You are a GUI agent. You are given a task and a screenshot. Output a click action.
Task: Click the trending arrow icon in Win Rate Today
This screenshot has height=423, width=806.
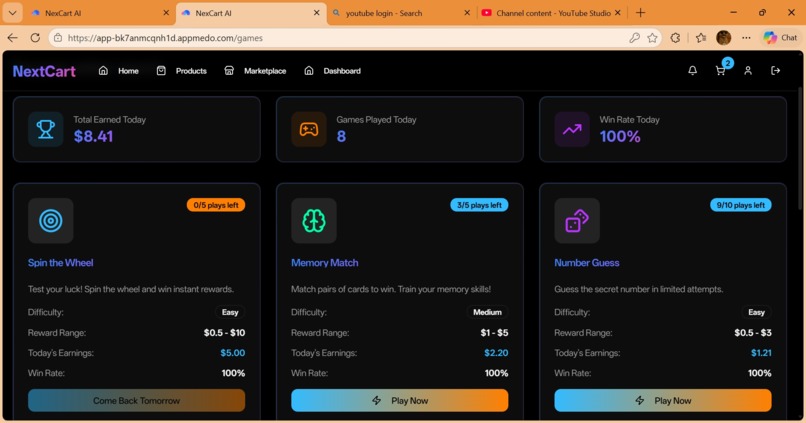(x=572, y=130)
